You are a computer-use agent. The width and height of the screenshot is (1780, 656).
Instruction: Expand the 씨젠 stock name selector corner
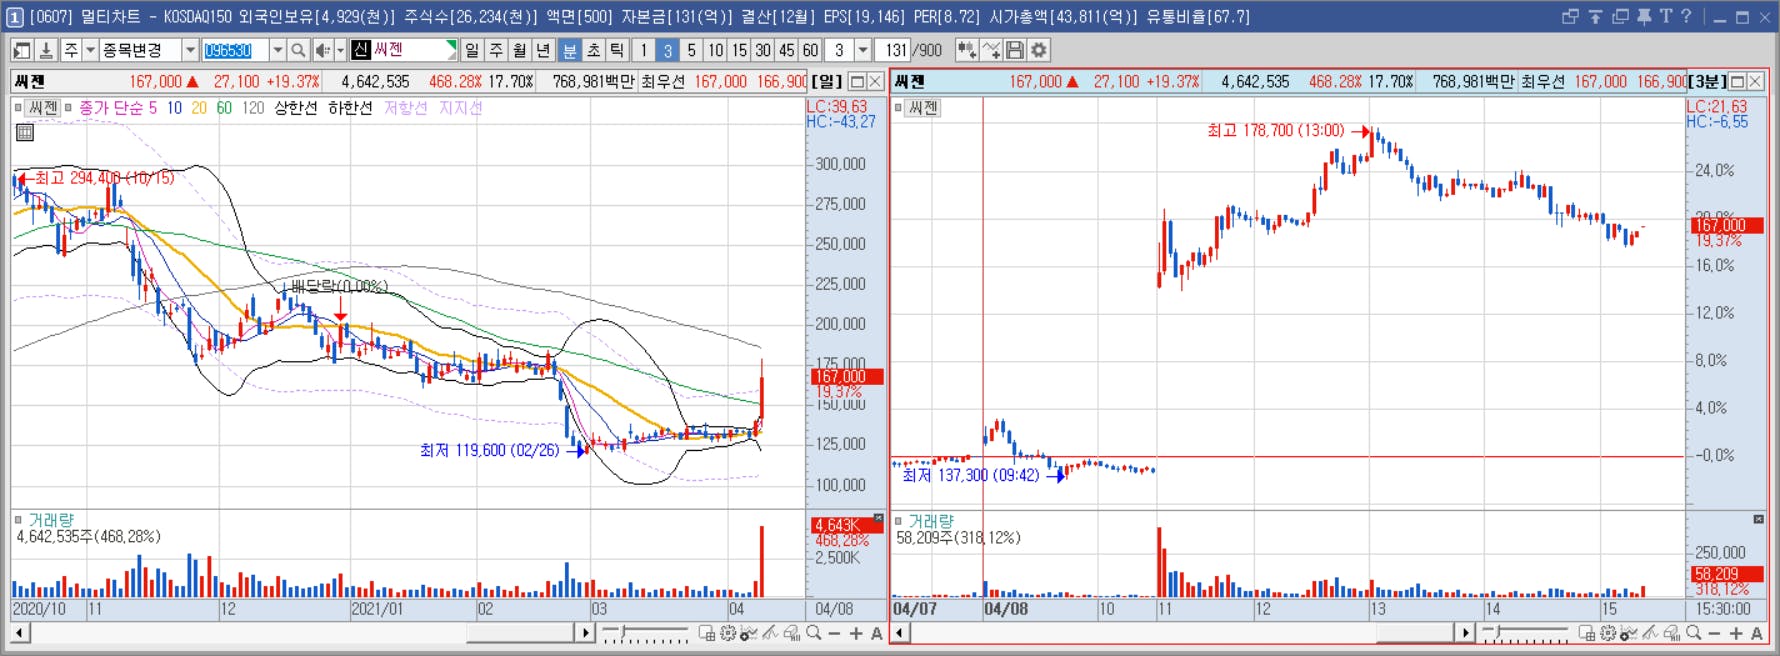[451, 45]
